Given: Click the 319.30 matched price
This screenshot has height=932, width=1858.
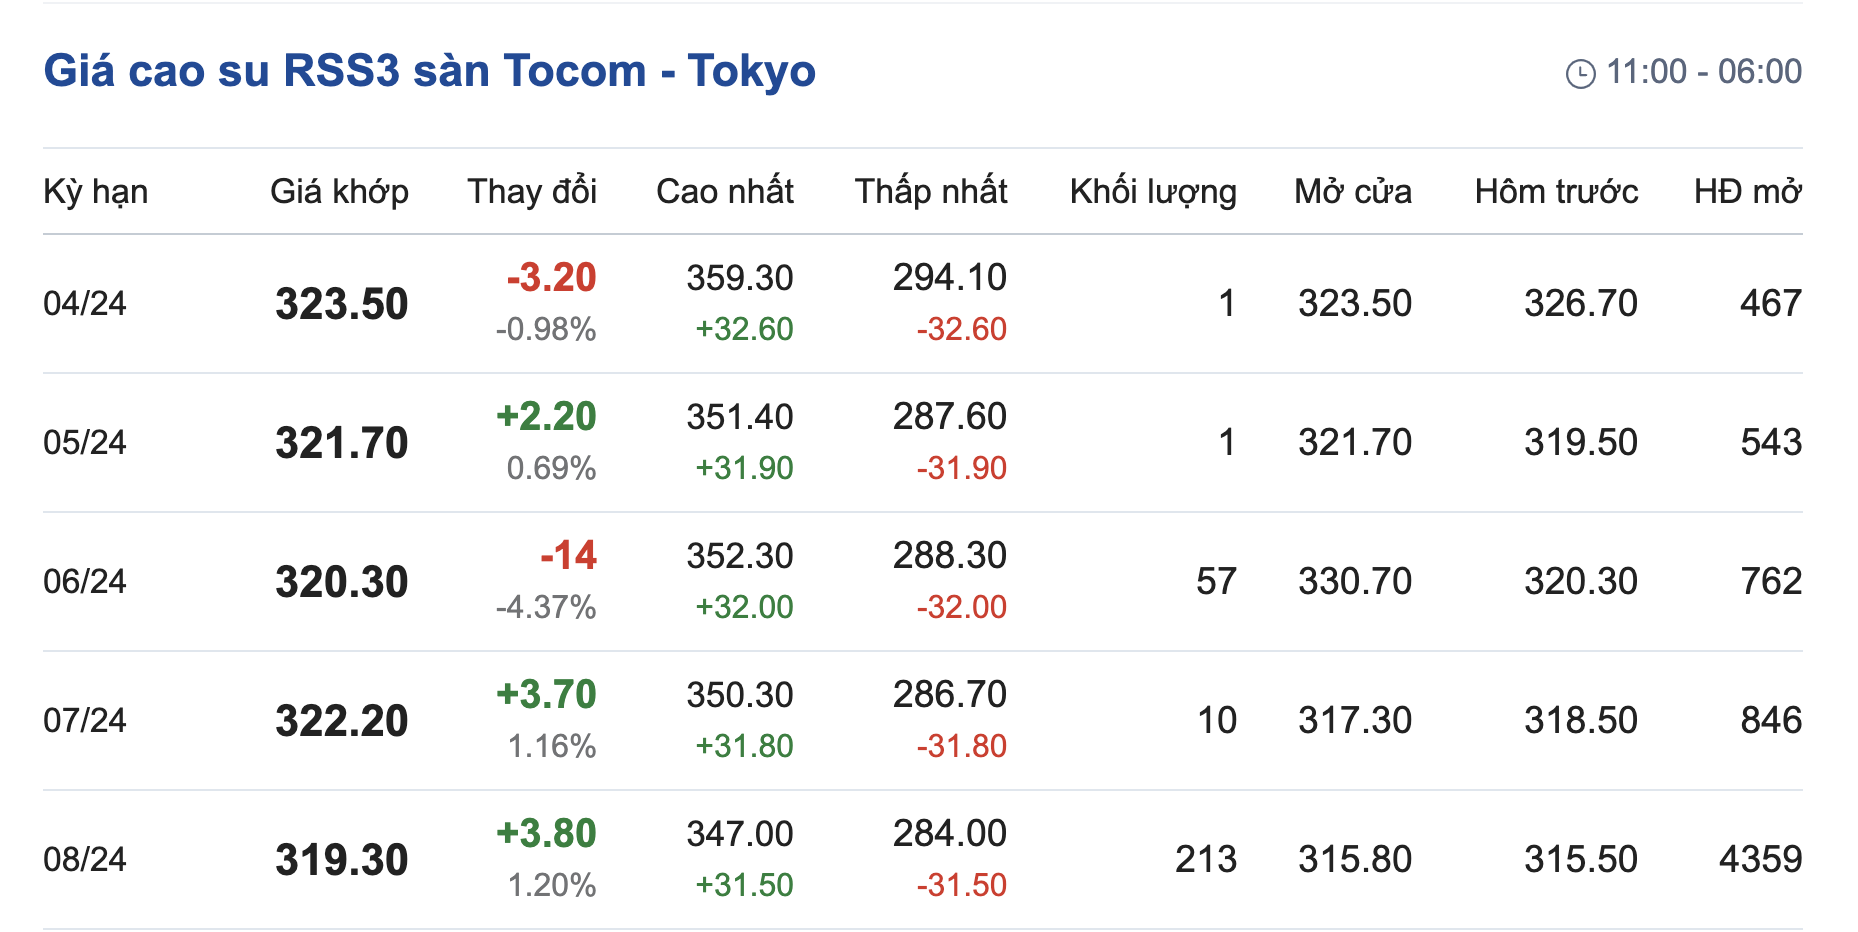Looking at the screenshot, I should point(341,860).
